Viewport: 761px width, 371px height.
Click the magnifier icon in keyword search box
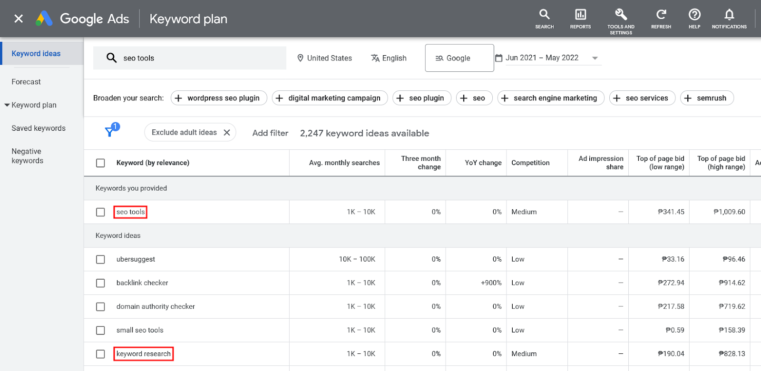click(112, 58)
